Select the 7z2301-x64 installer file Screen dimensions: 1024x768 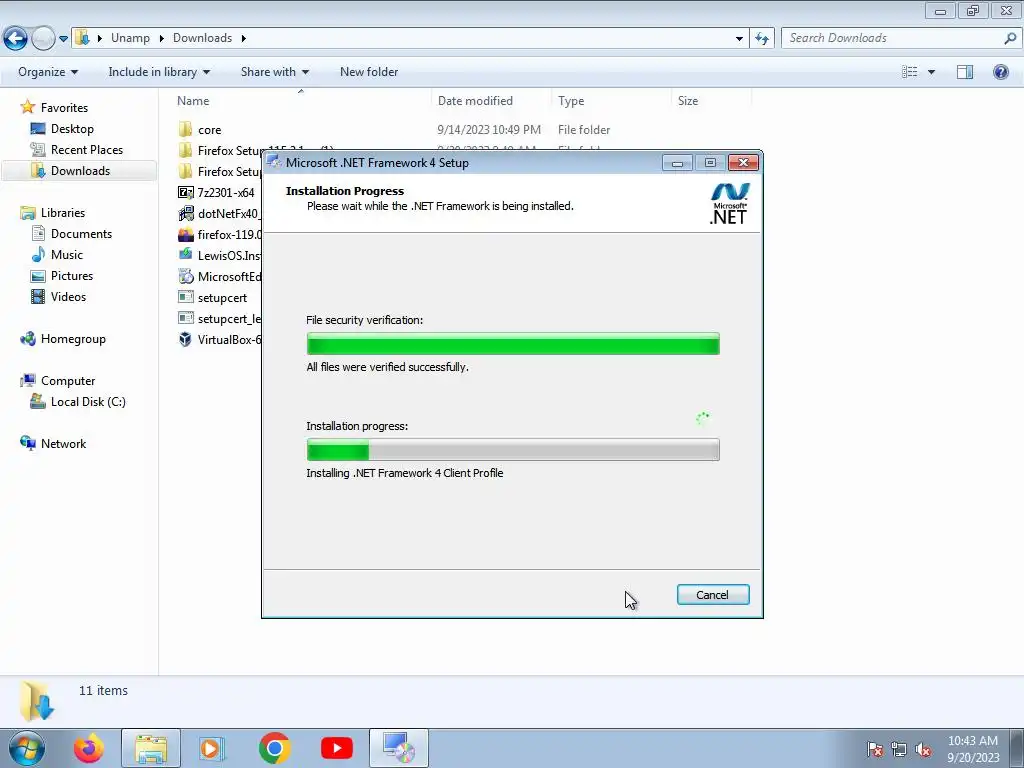[x=225, y=193]
